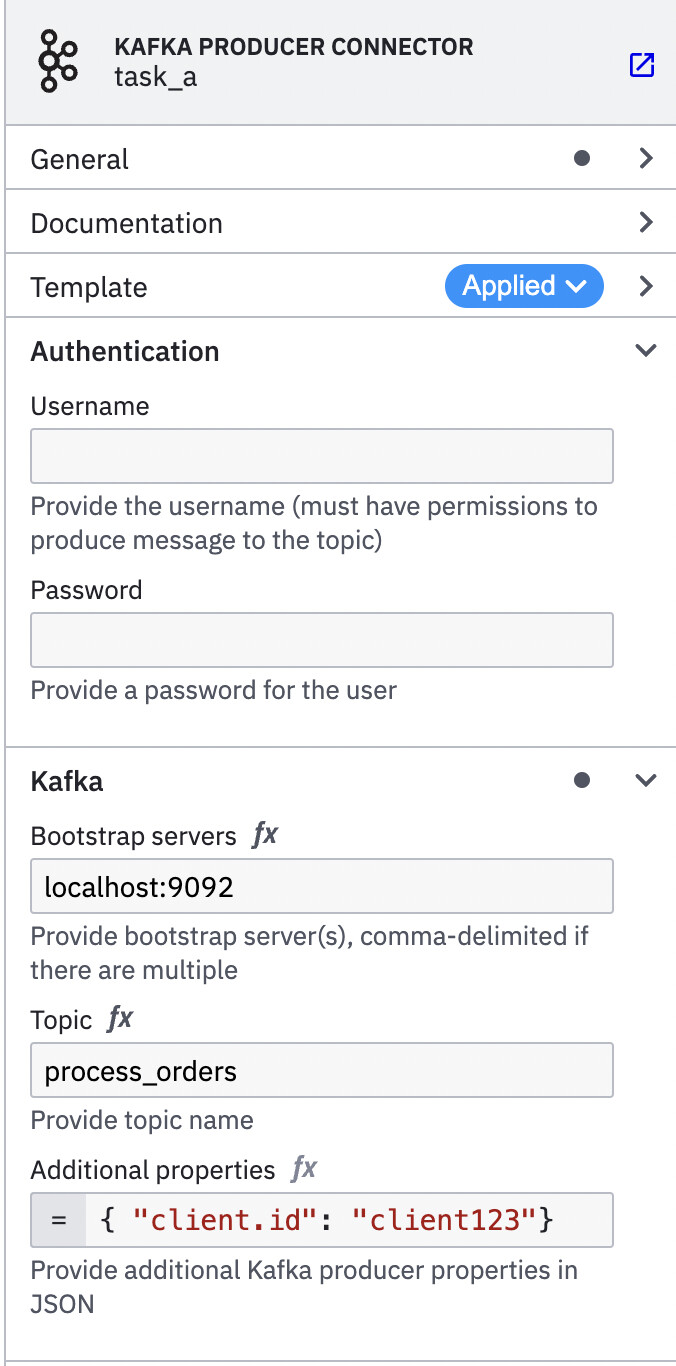Viewport: 676px width, 1366px height.
Task: Focus the Password input field
Action: click(x=322, y=640)
